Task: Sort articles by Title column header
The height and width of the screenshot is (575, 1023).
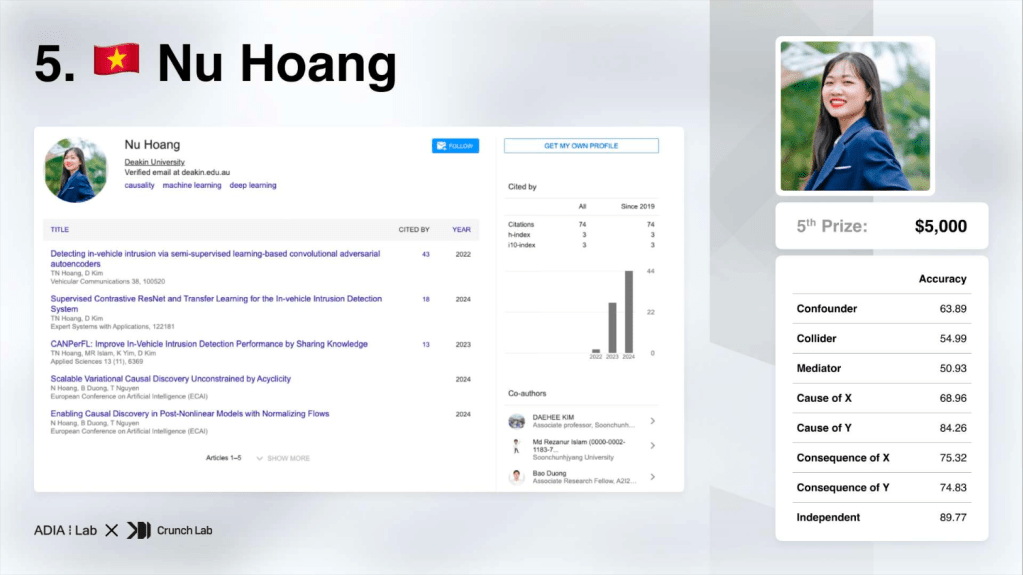Action: tap(60, 229)
